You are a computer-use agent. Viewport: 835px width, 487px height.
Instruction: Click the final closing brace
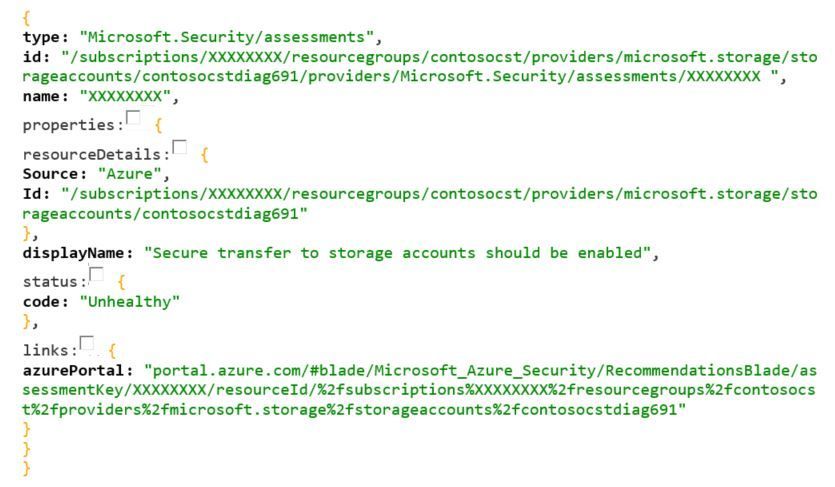pyautogui.click(x=26, y=468)
